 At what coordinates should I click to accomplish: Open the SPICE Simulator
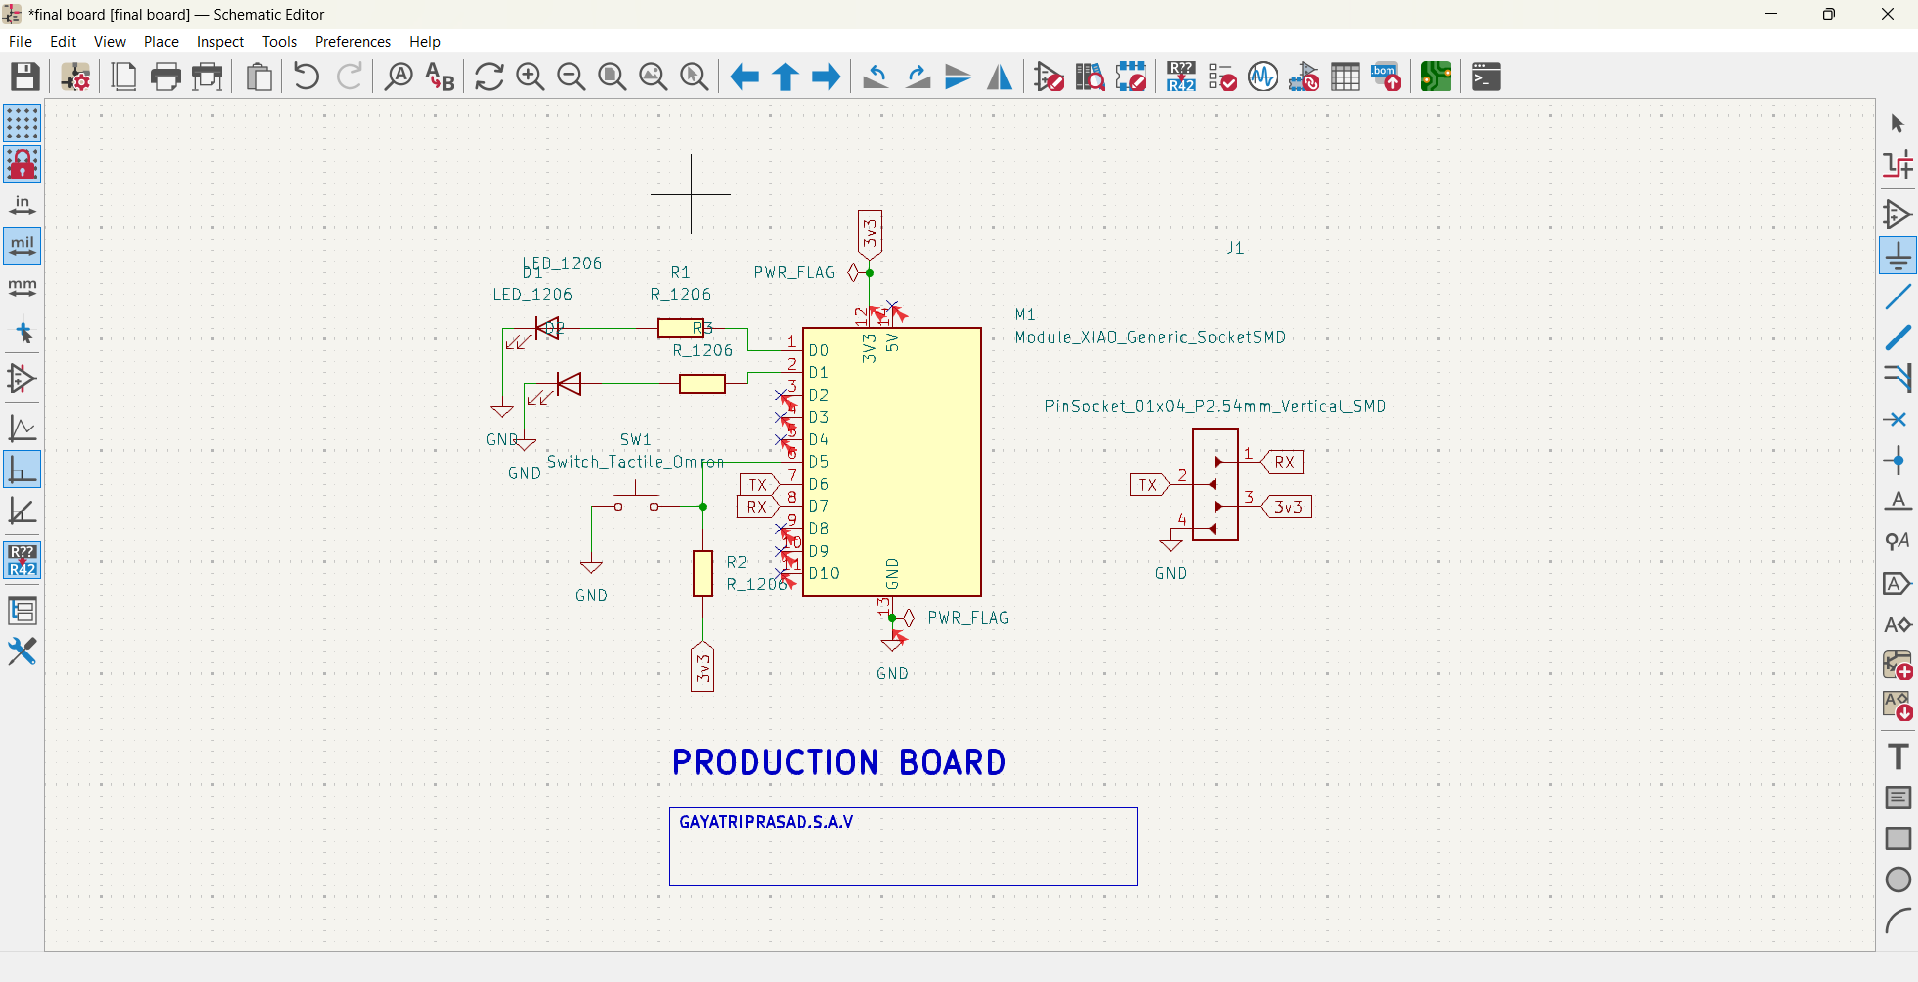click(x=1263, y=77)
